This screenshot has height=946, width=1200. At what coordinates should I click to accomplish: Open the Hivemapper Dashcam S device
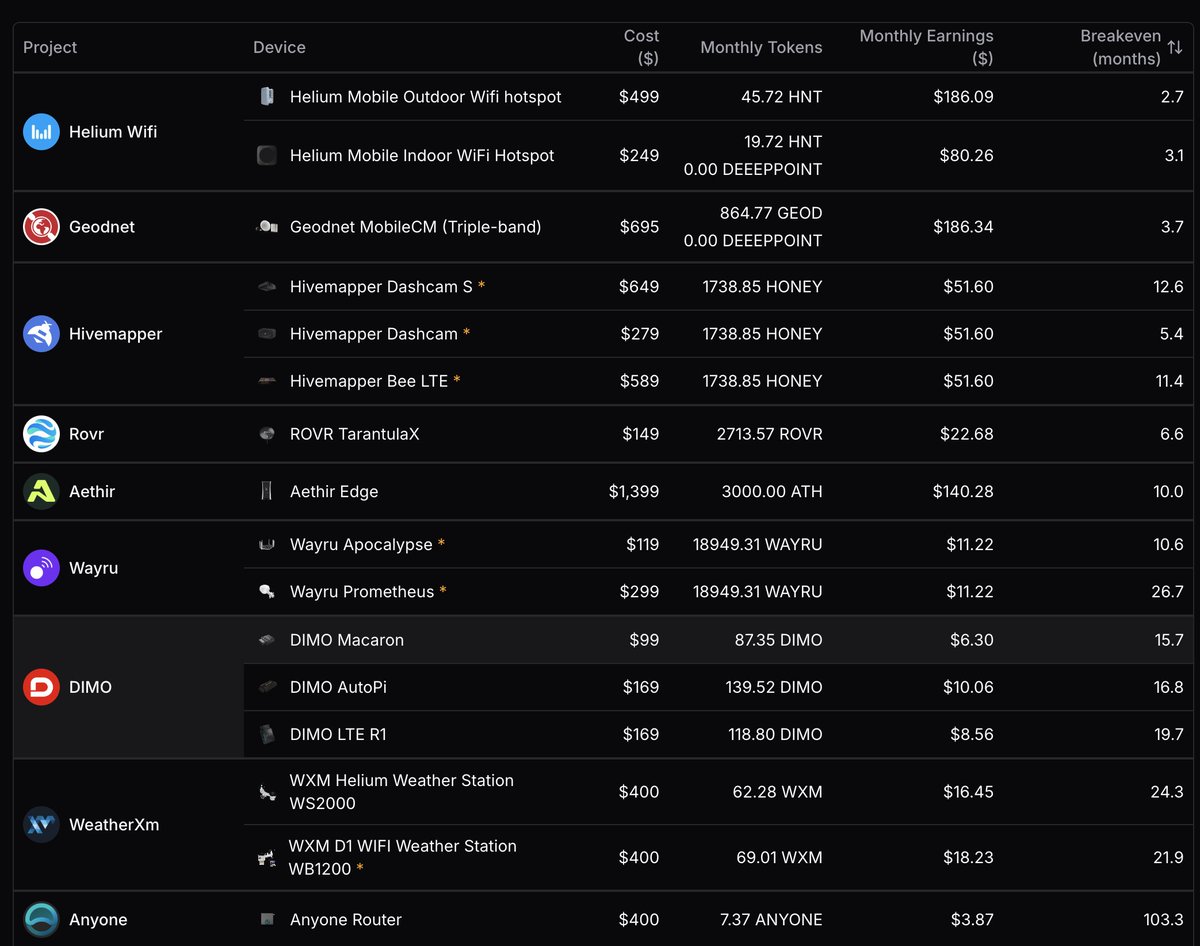(x=381, y=286)
